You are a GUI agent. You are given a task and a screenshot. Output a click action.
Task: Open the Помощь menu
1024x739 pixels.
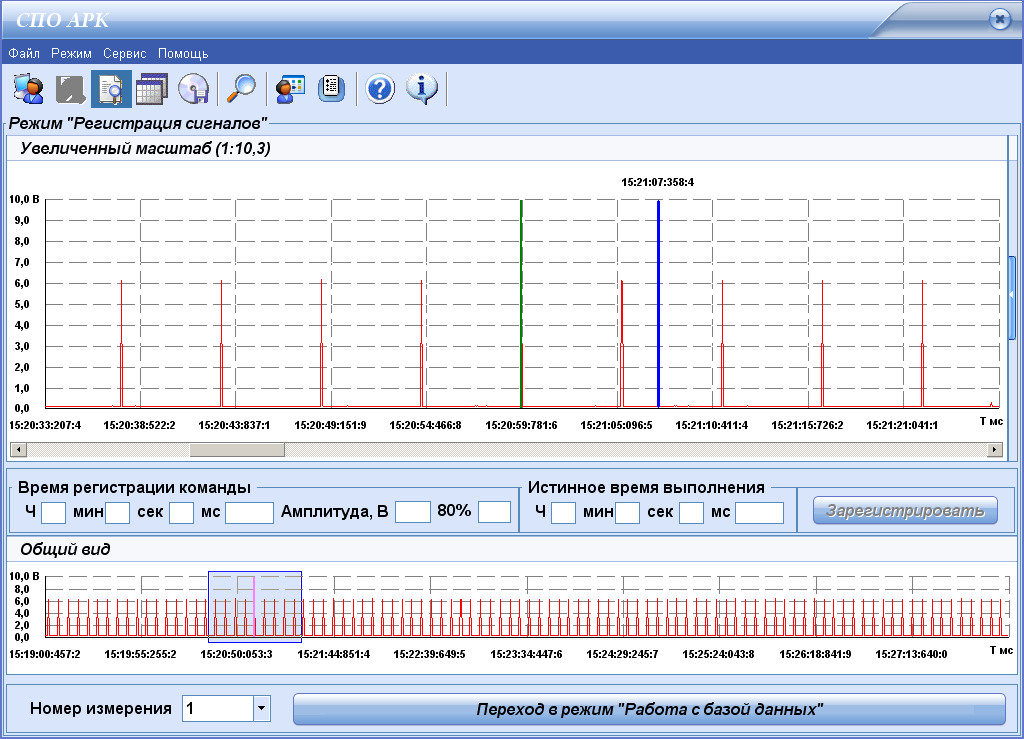point(183,53)
